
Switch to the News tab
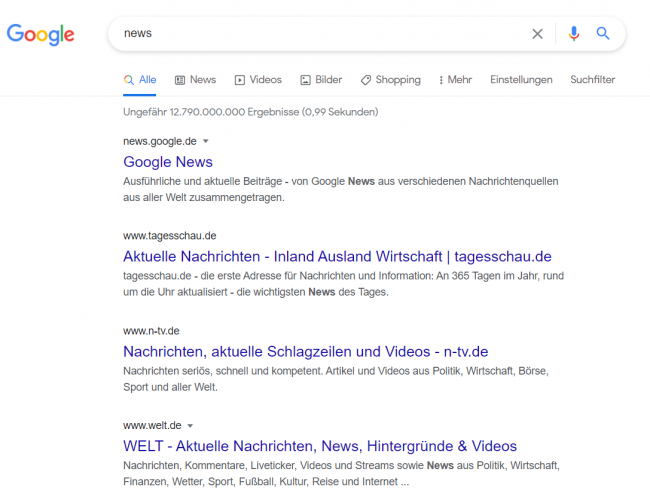click(x=195, y=80)
